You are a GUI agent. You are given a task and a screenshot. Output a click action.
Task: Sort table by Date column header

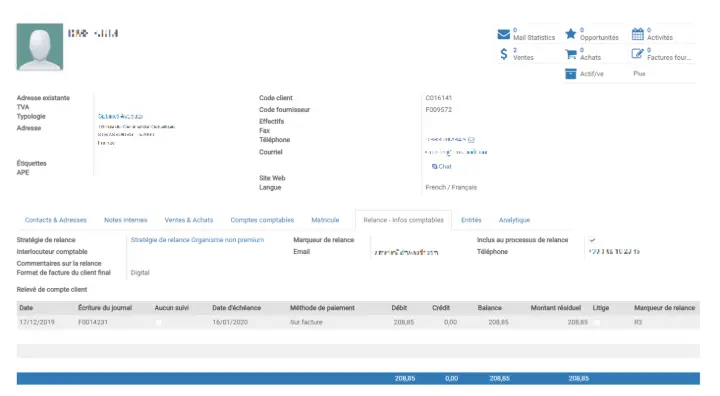coord(26,308)
